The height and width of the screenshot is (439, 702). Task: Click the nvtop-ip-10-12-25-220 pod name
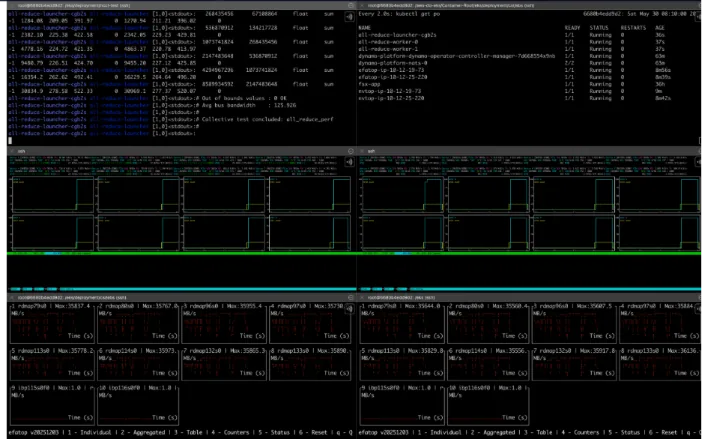pos(391,98)
